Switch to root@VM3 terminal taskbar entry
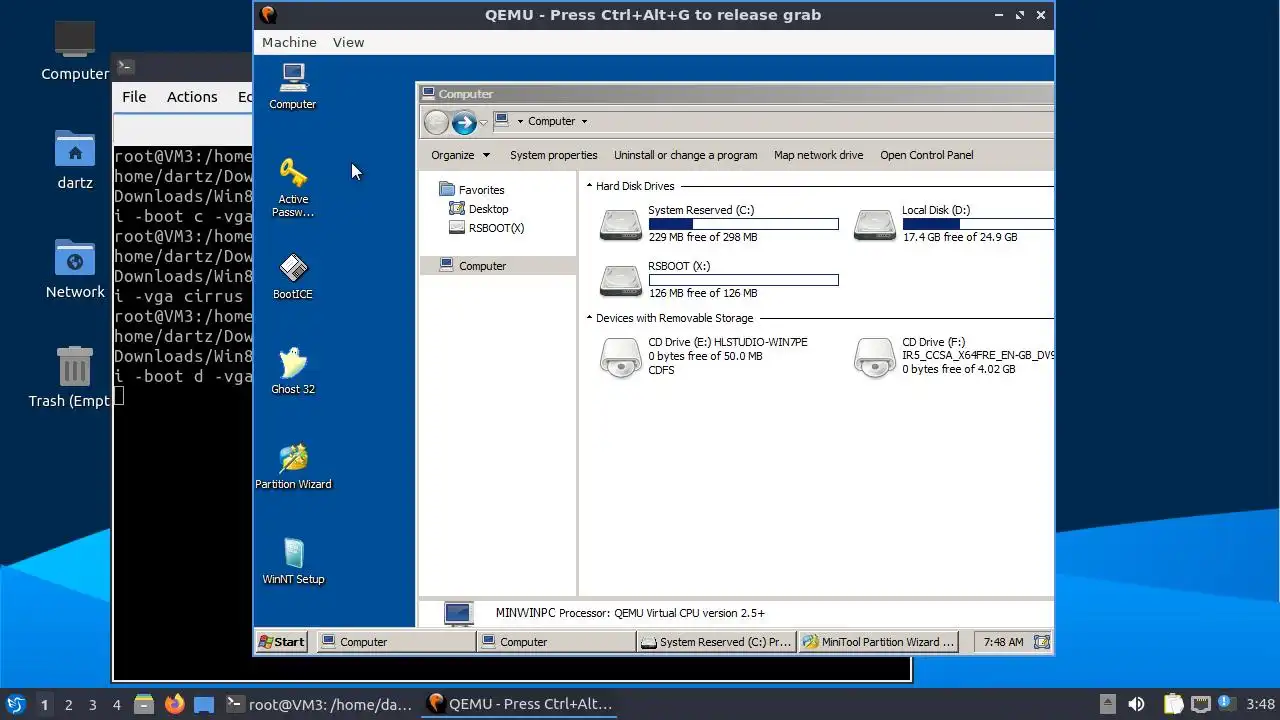 point(319,704)
